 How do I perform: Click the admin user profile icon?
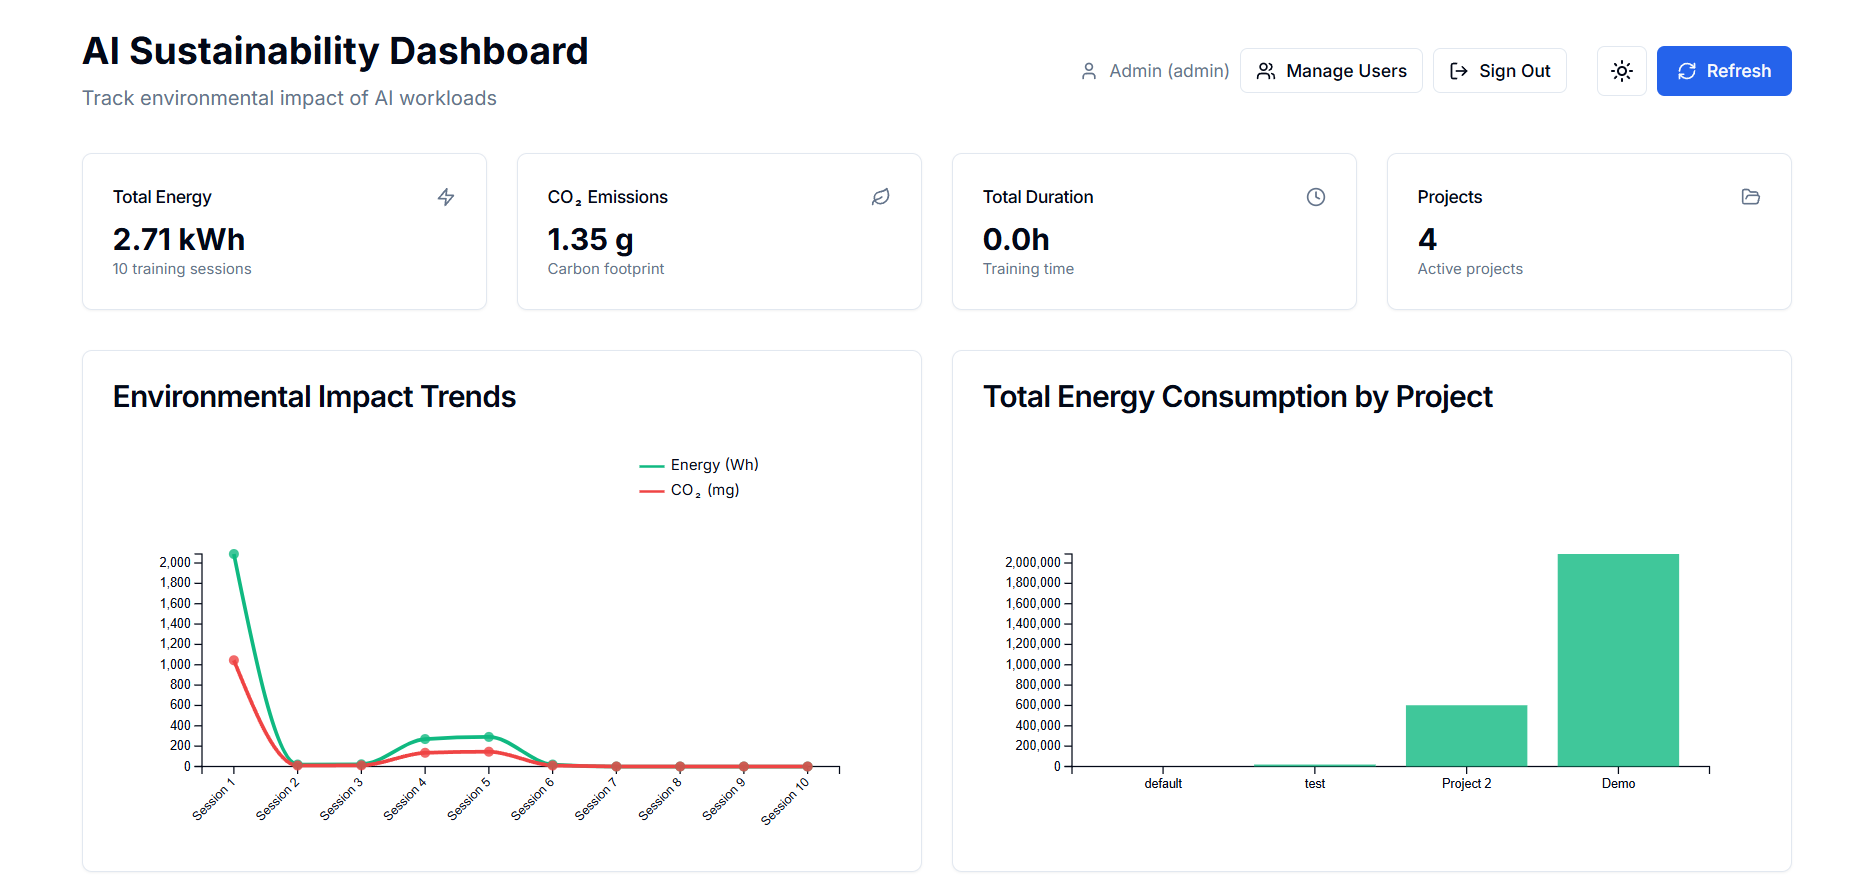tap(1089, 71)
